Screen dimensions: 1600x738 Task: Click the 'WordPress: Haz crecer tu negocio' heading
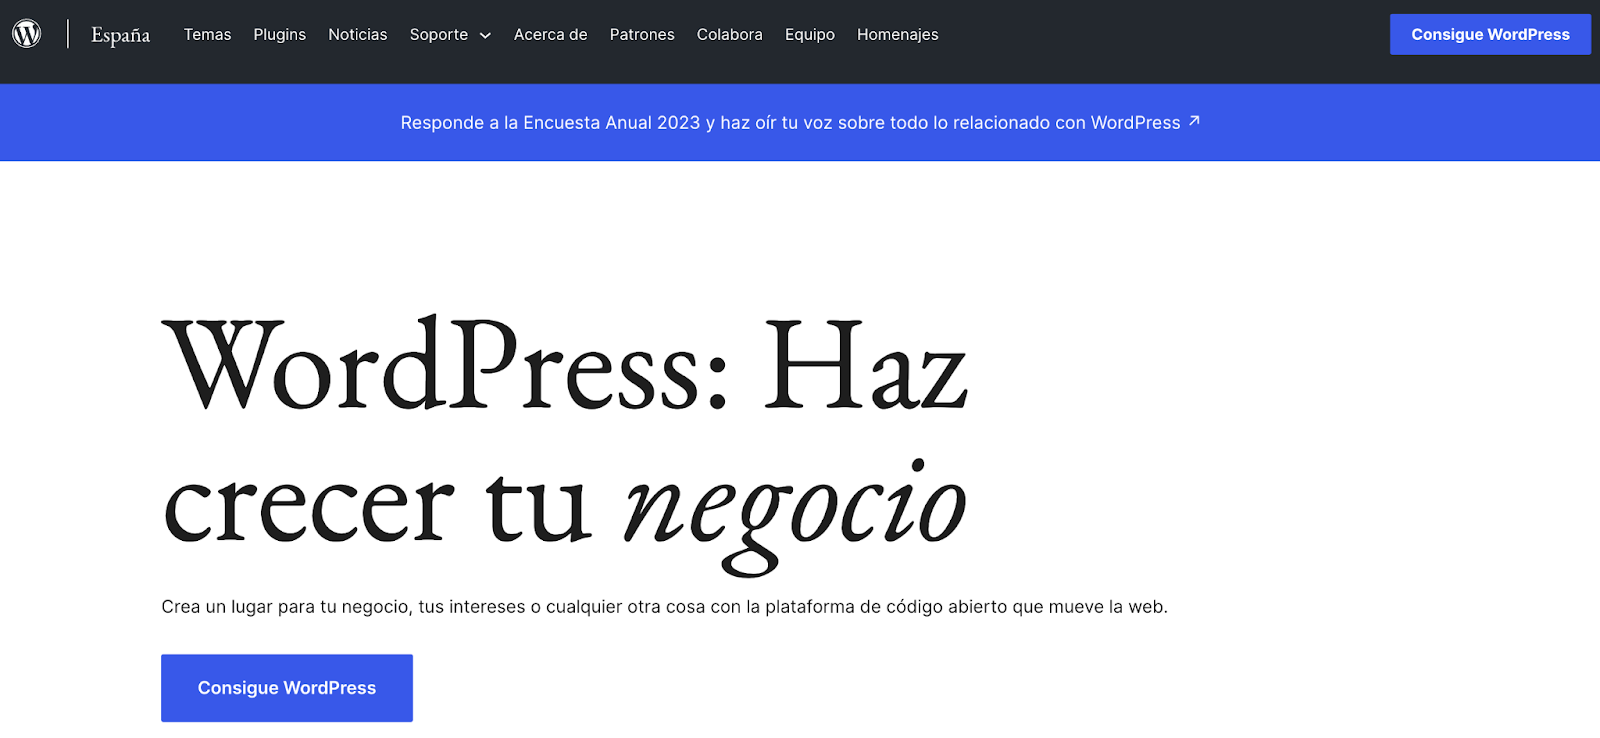pos(565,445)
